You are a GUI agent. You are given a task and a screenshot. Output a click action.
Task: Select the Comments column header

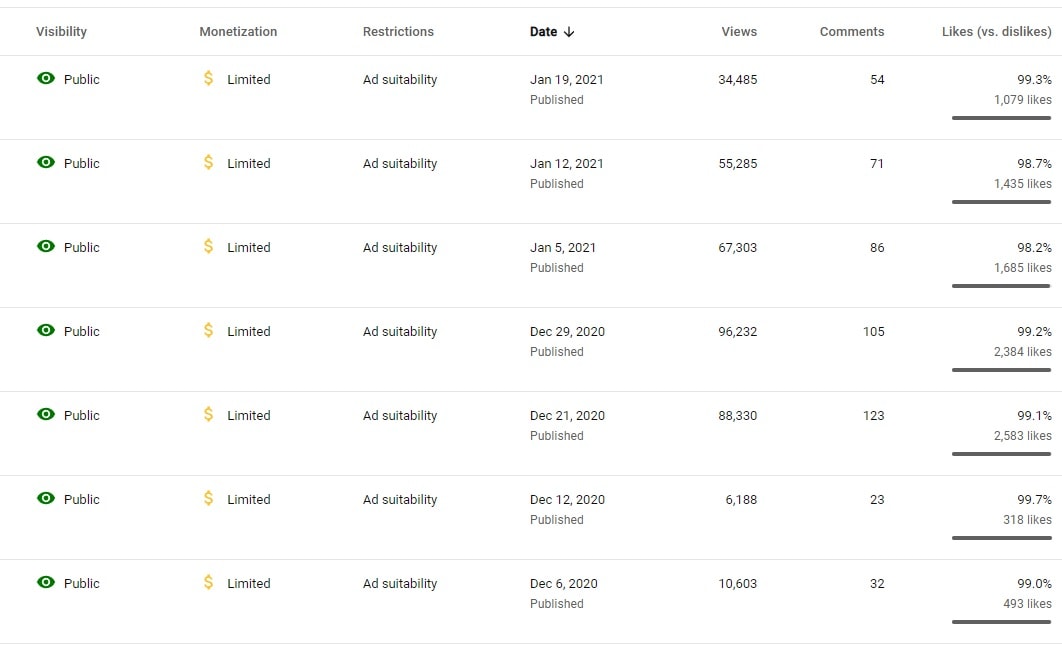(851, 32)
